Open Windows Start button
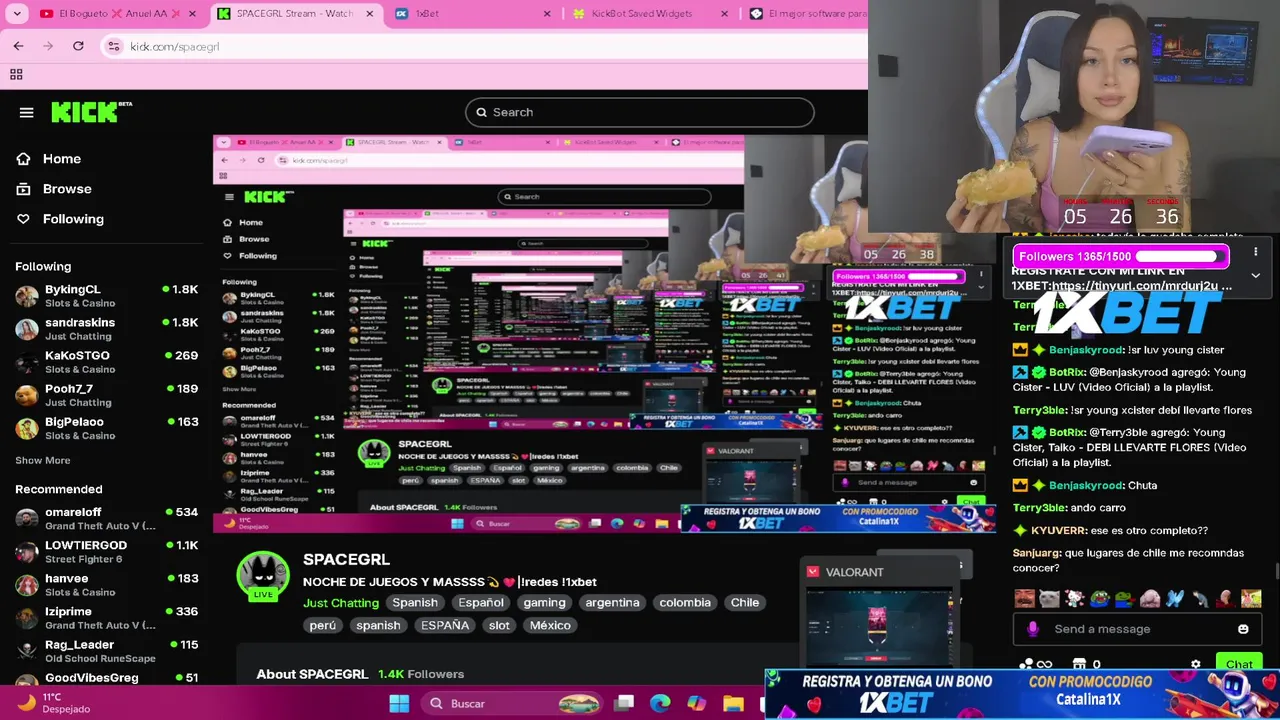1280x720 pixels. coord(399,703)
